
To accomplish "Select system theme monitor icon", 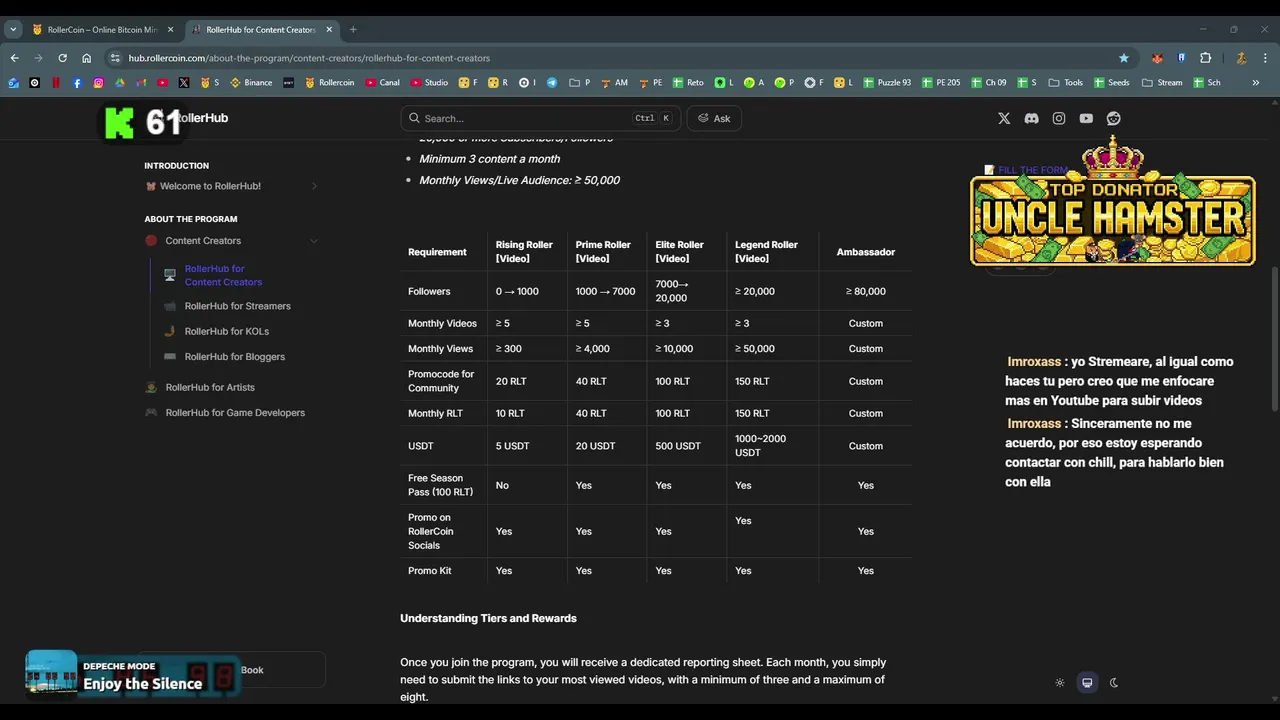I will (1087, 683).
